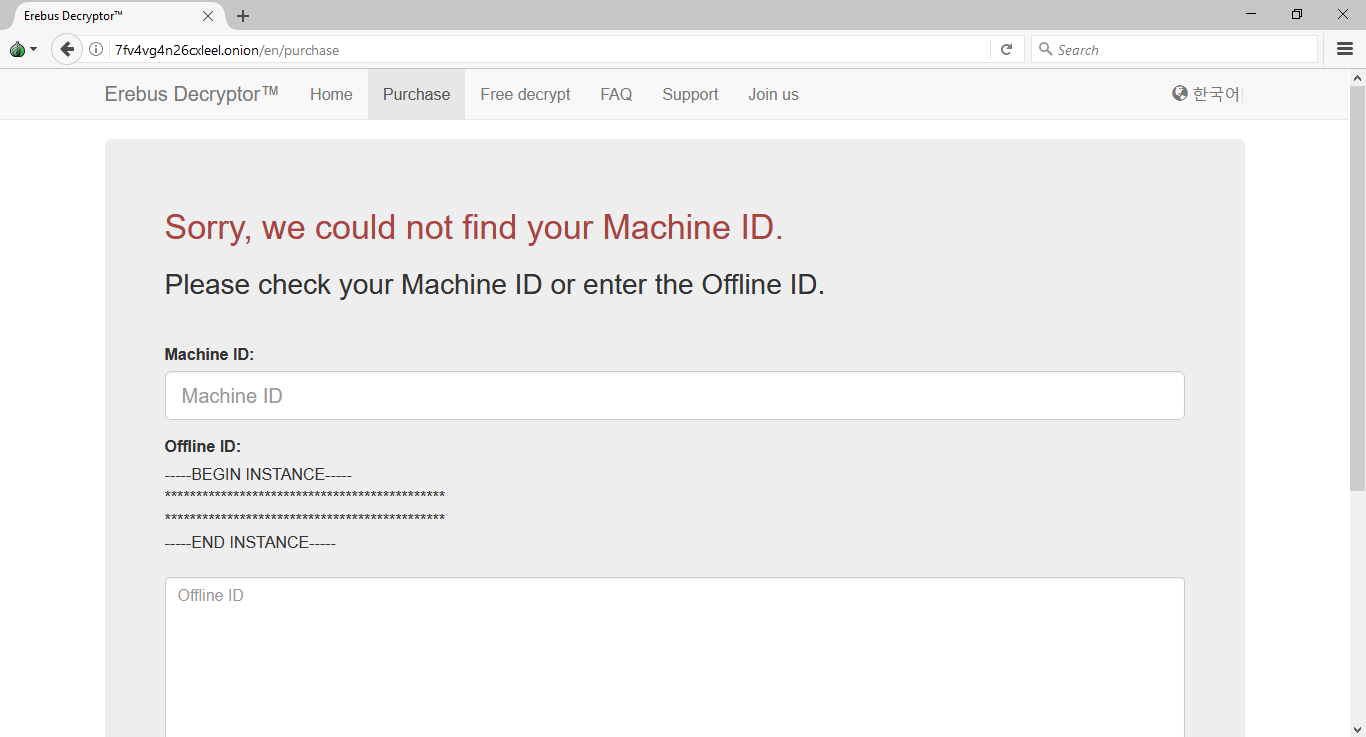1366x737 pixels.
Task: Open the Purchase navigation item
Action: (x=416, y=94)
